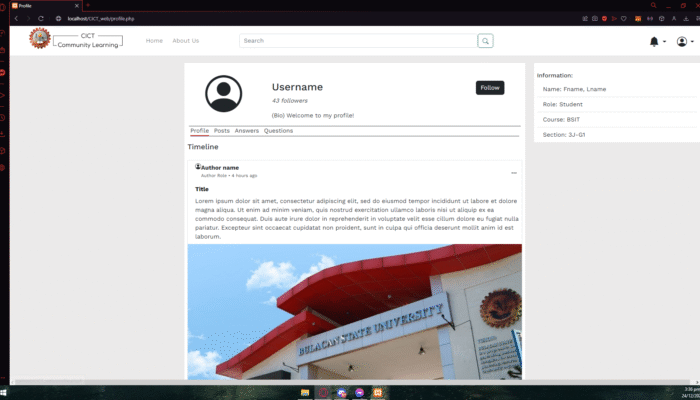Click the horizontal scrollbar at page bottom
700x400 pixels.
pos(354,382)
